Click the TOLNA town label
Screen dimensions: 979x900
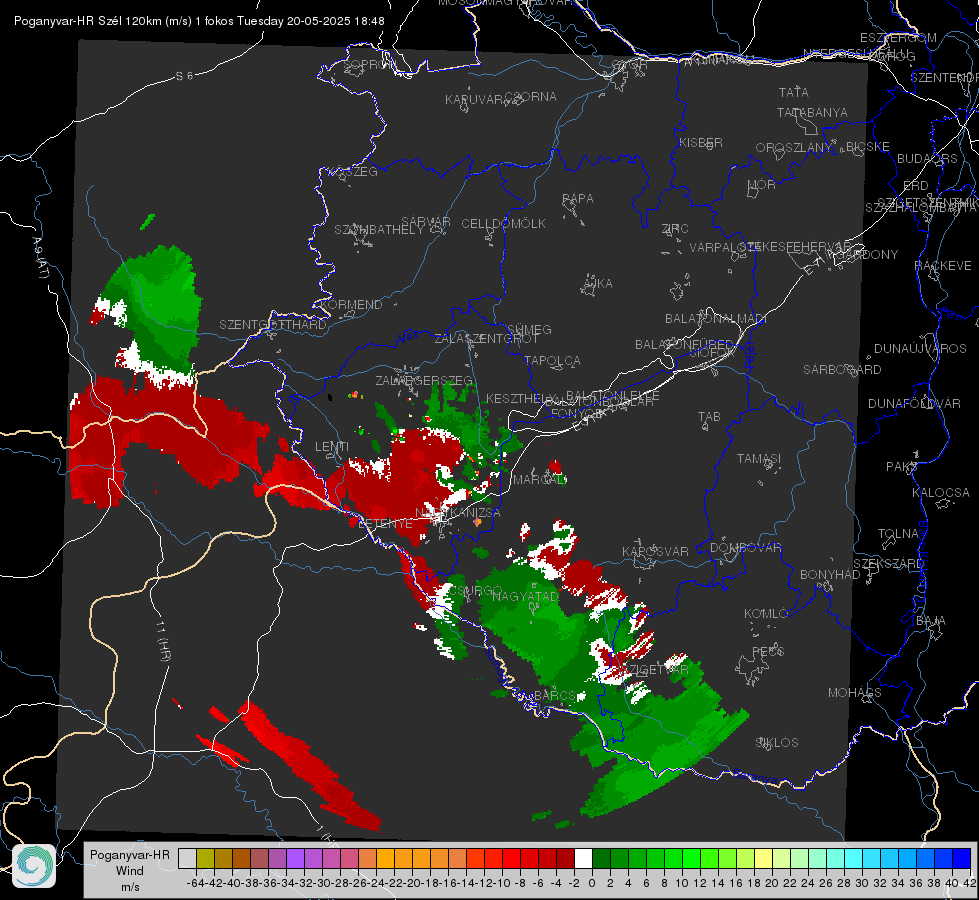coord(898,533)
